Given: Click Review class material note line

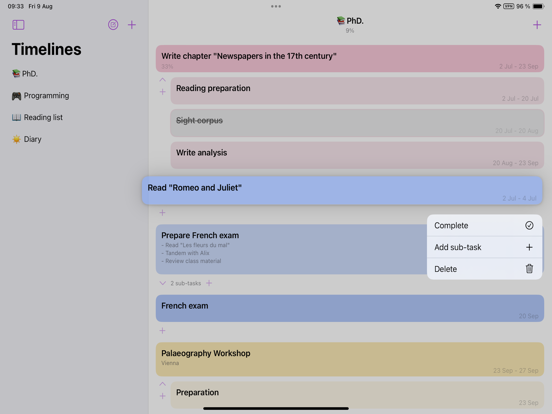Looking at the screenshot, I should (x=191, y=261).
